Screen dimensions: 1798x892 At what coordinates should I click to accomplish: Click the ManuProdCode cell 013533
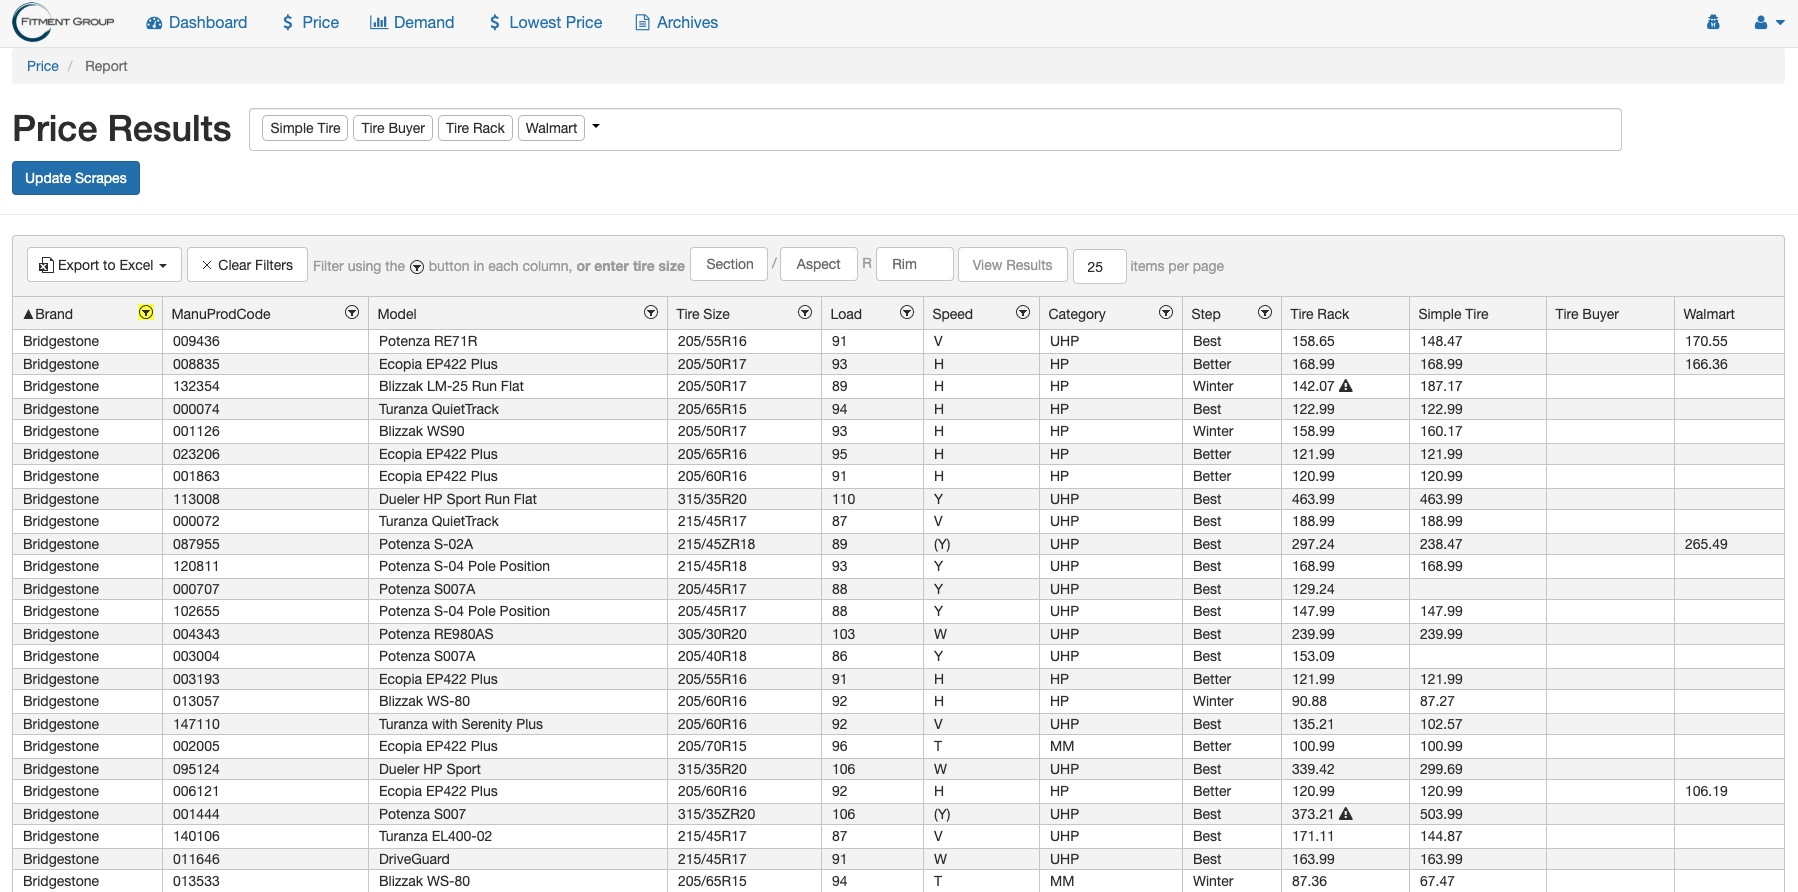point(196,881)
